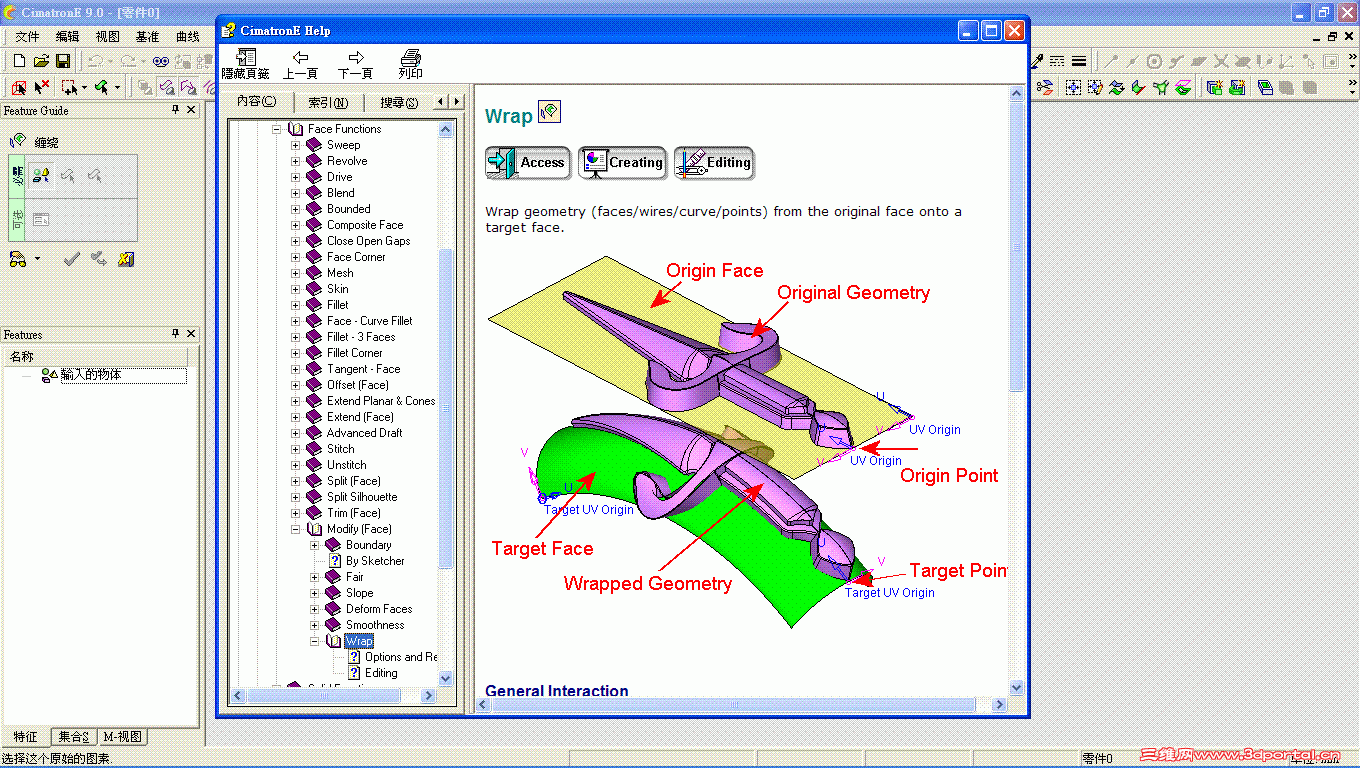Open the 基准 menu
The width and height of the screenshot is (1360, 768).
(147, 37)
